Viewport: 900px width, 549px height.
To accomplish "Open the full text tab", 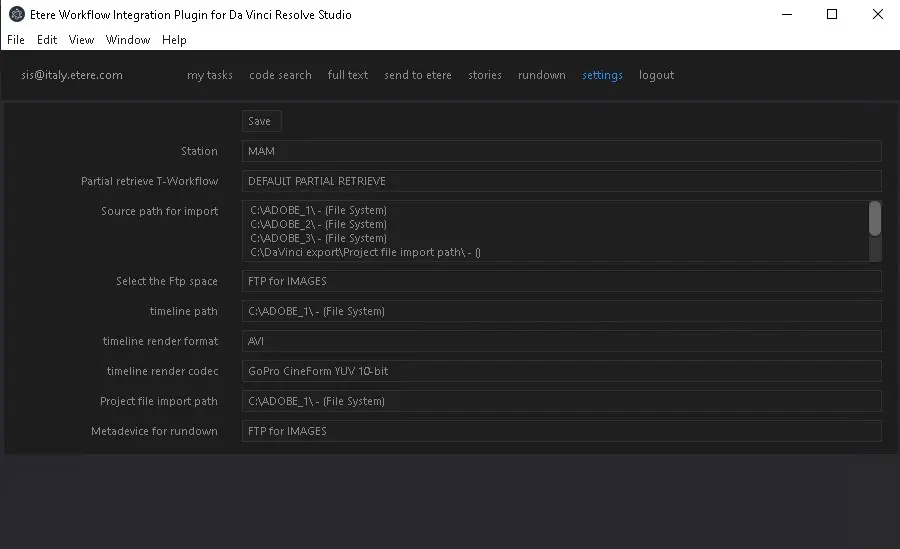I will click(347, 75).
